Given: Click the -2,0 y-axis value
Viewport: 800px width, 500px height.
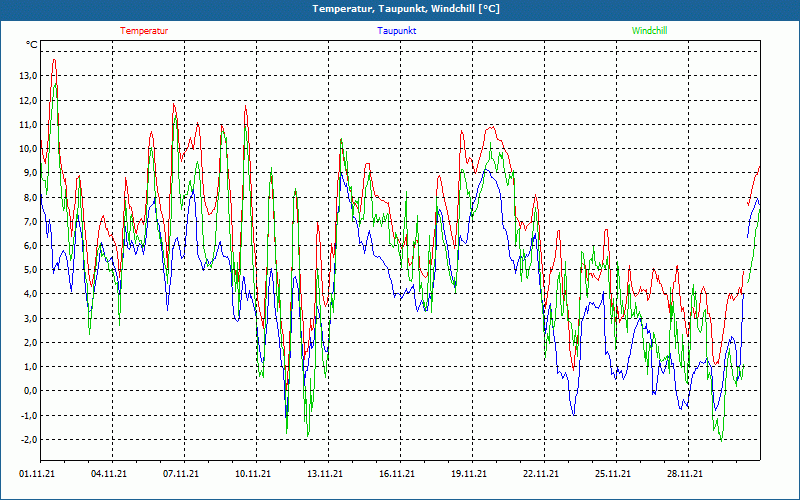Looking at the screenshot, I should coord(29,439).
